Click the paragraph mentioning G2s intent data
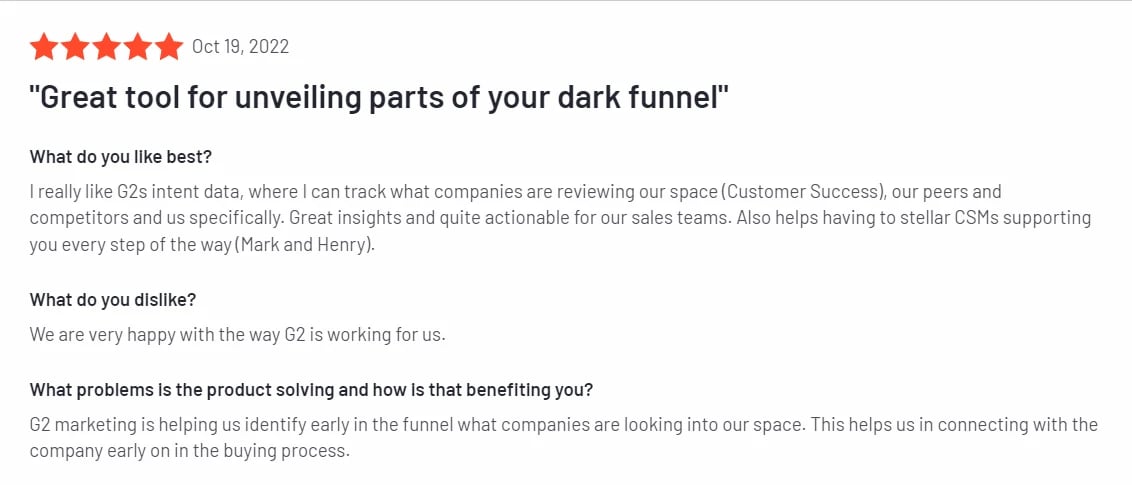The height and width of the screenshot is (485, 1132). (x=560, y=219)
